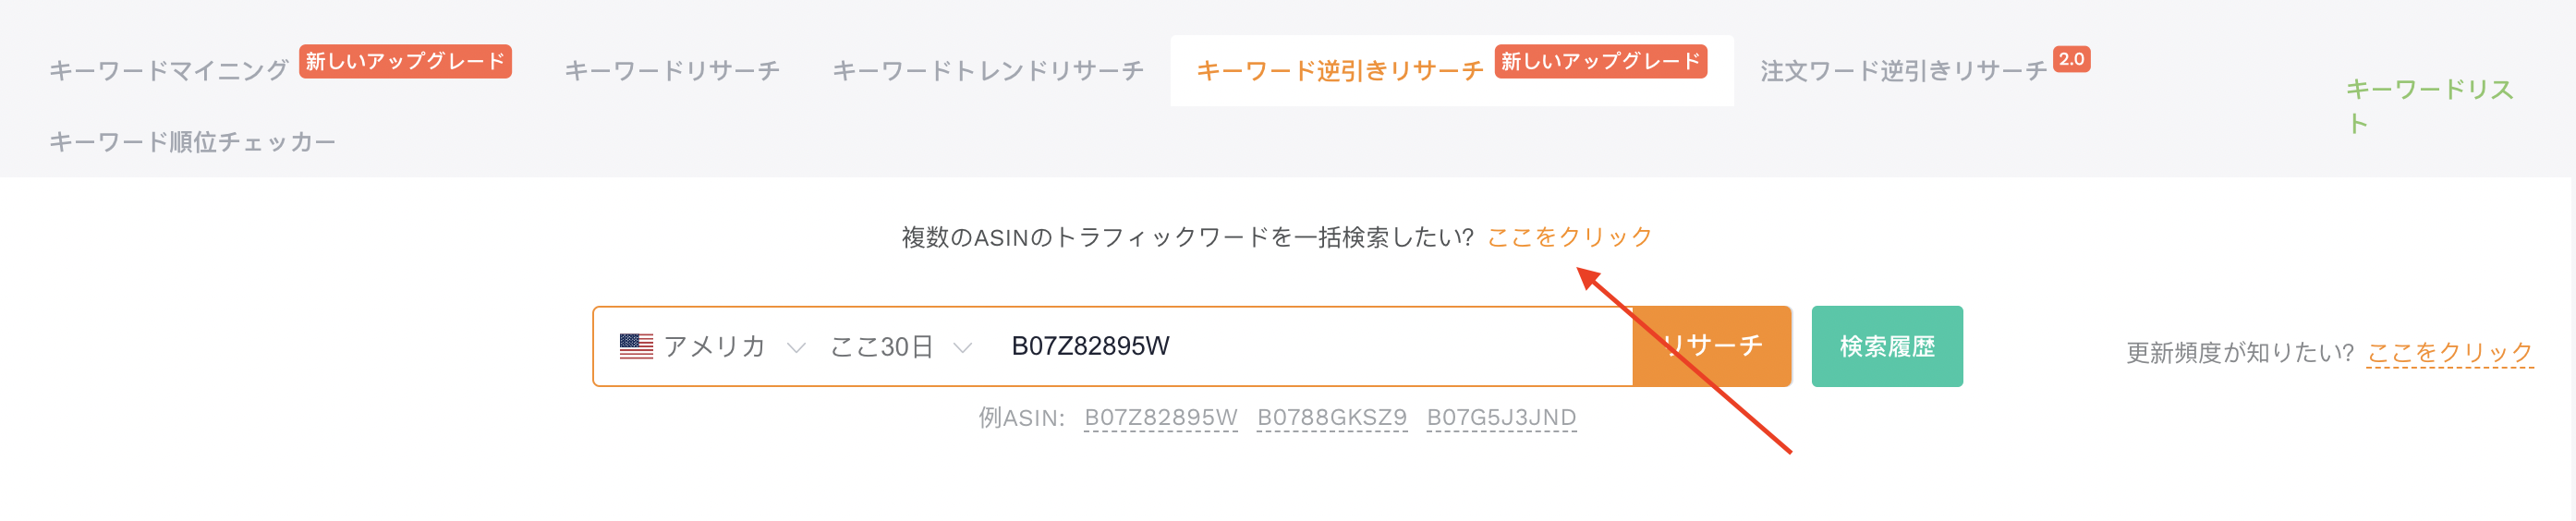Select example ASIN B07Z82895W
Screen dimensions: 2576x521
[x=1161, y=417]
